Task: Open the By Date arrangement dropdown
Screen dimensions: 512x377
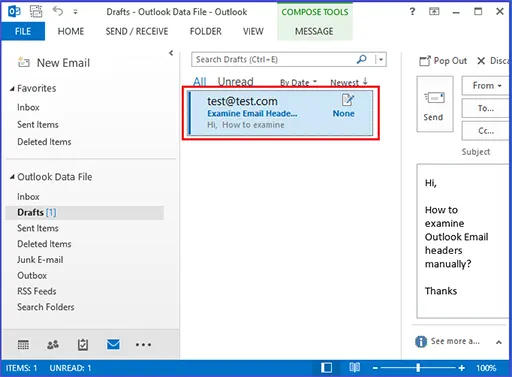Action: tap(298, 83)
